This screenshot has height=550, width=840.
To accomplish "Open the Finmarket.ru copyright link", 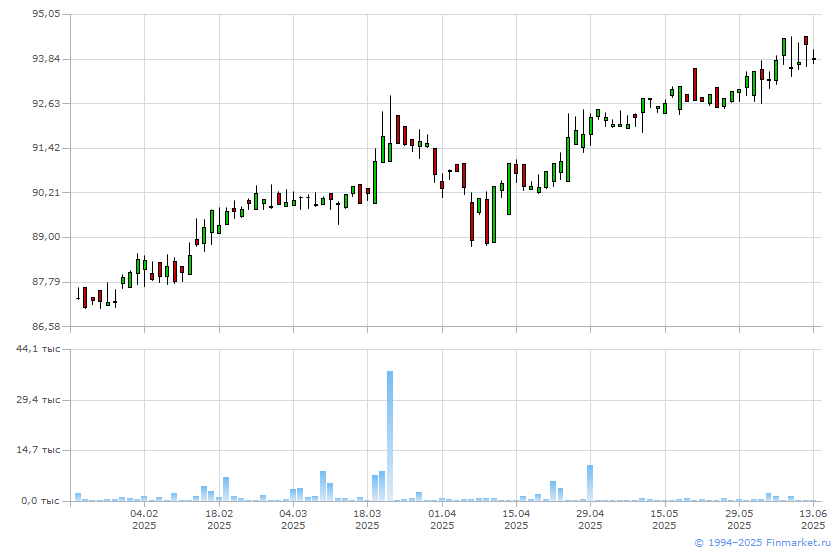I will pos(762,543).
